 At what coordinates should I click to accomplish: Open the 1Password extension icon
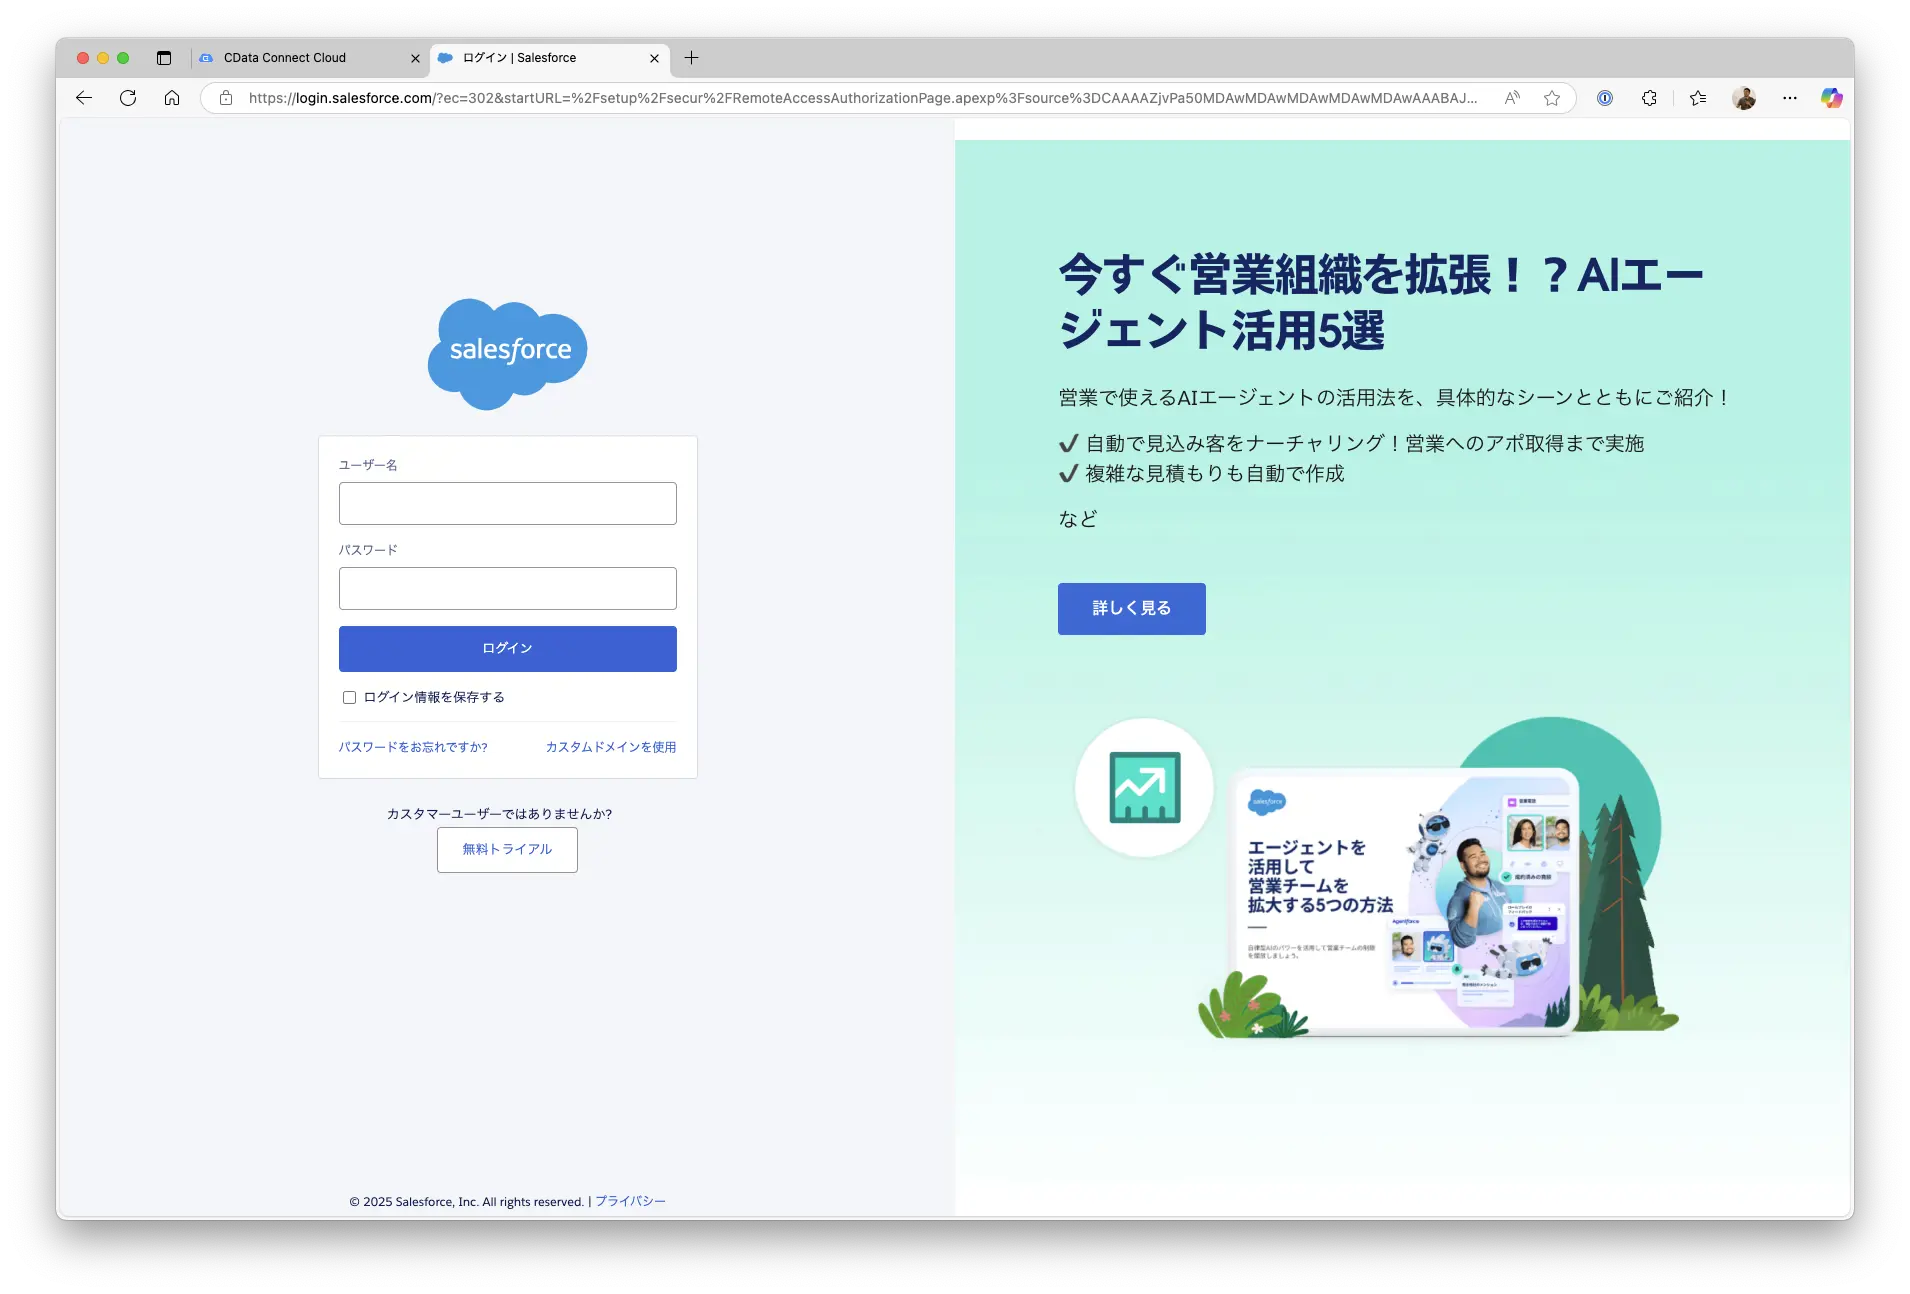(x=1605, y=98)
